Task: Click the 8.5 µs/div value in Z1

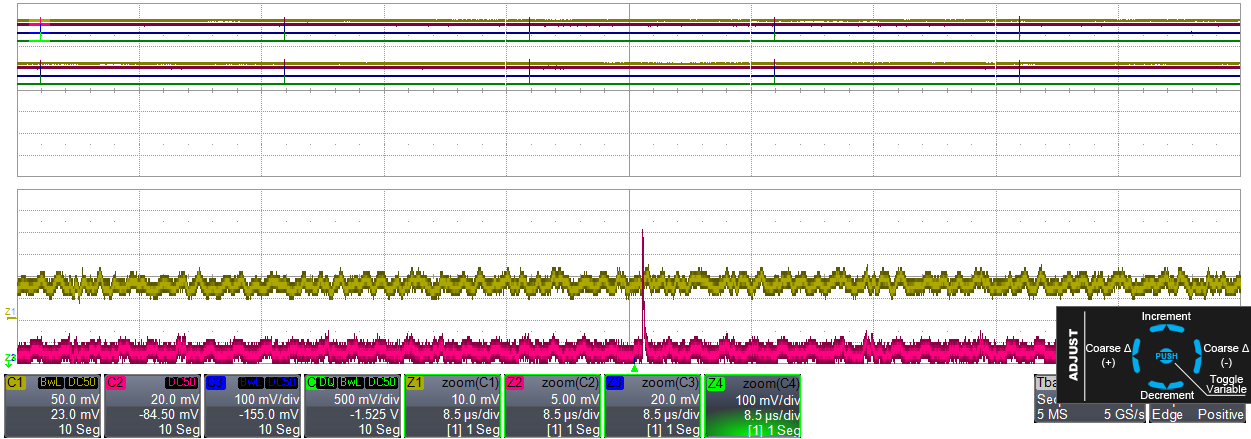Action: 471,414
